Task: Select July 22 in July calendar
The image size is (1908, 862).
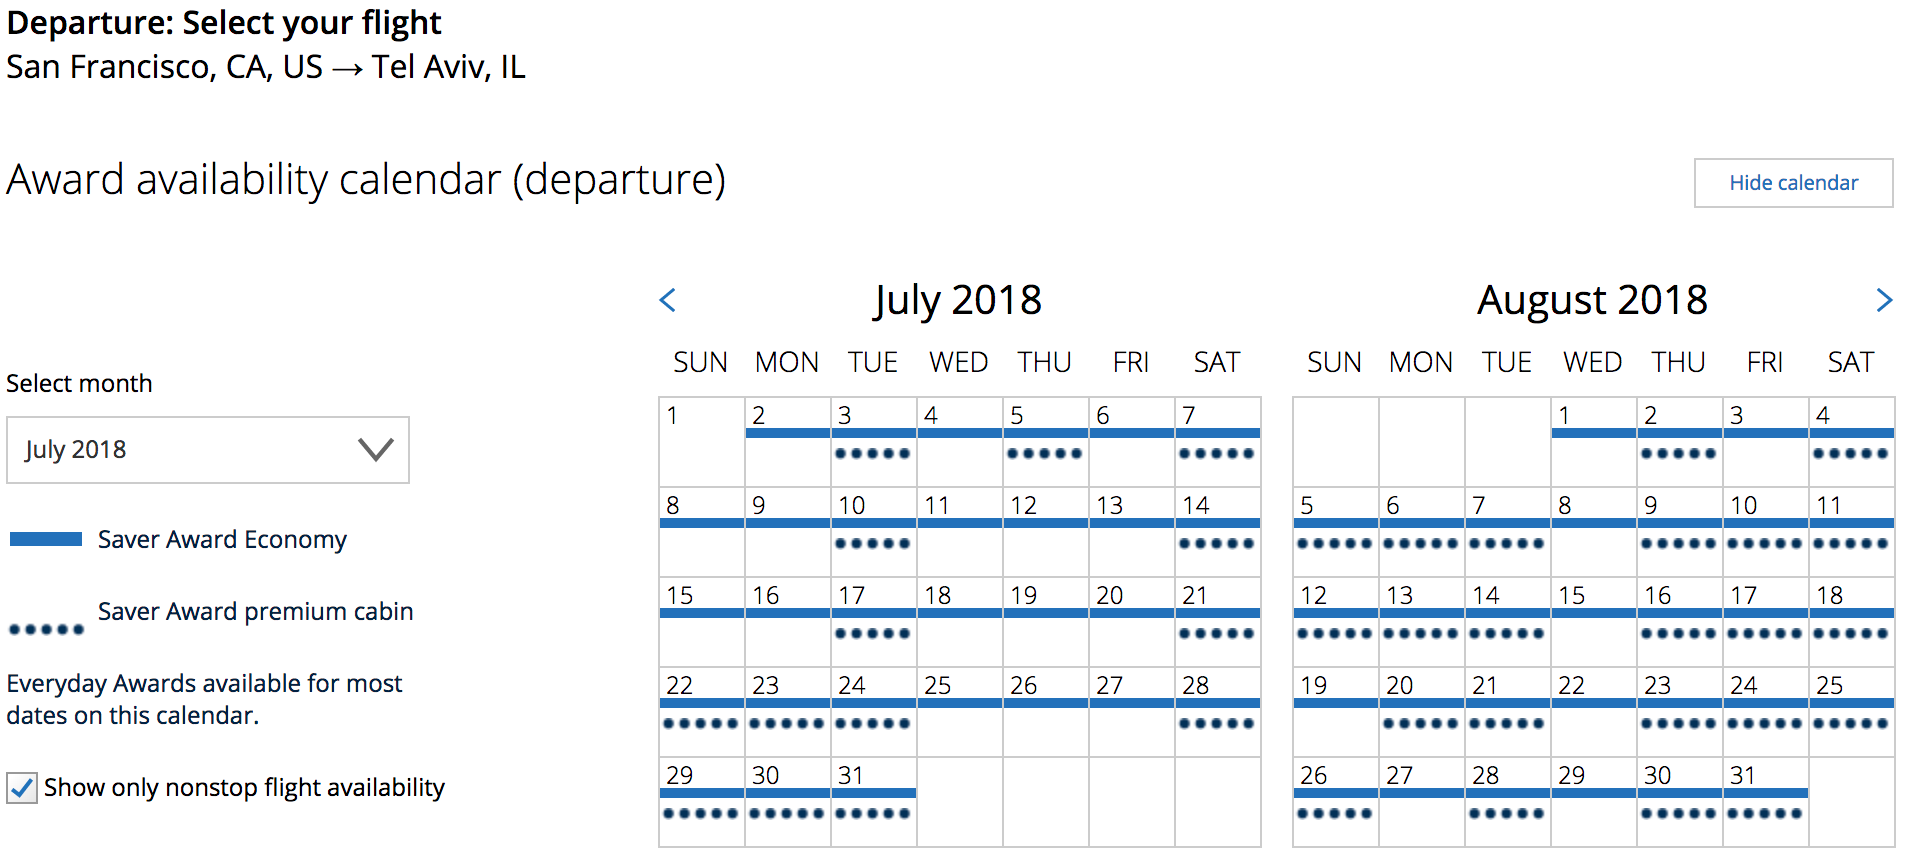Action: [701, 711]
